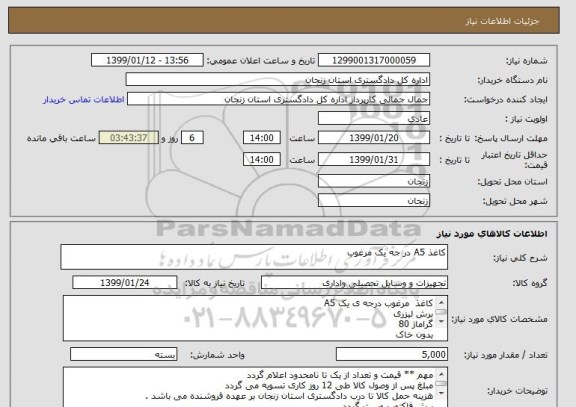576x407 pixels.
Task: Click the text ساعت باقی مانده
Action: [61, 138]
